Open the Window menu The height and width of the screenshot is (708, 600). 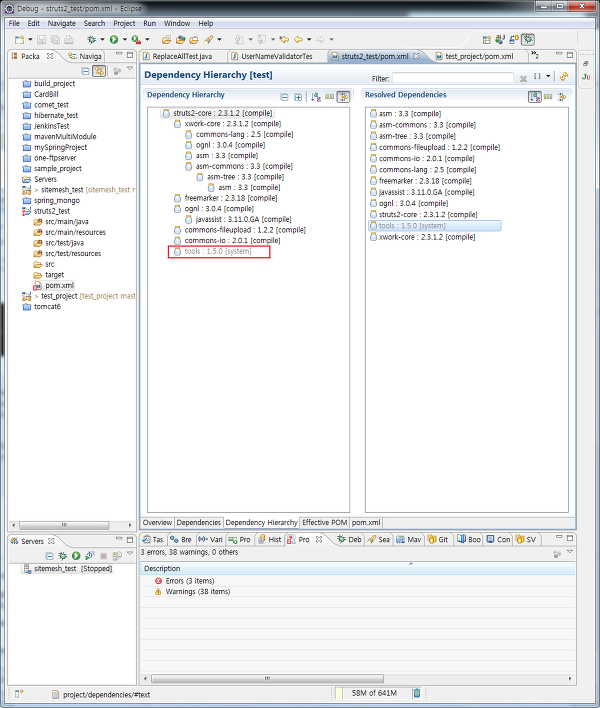point(177,23)
